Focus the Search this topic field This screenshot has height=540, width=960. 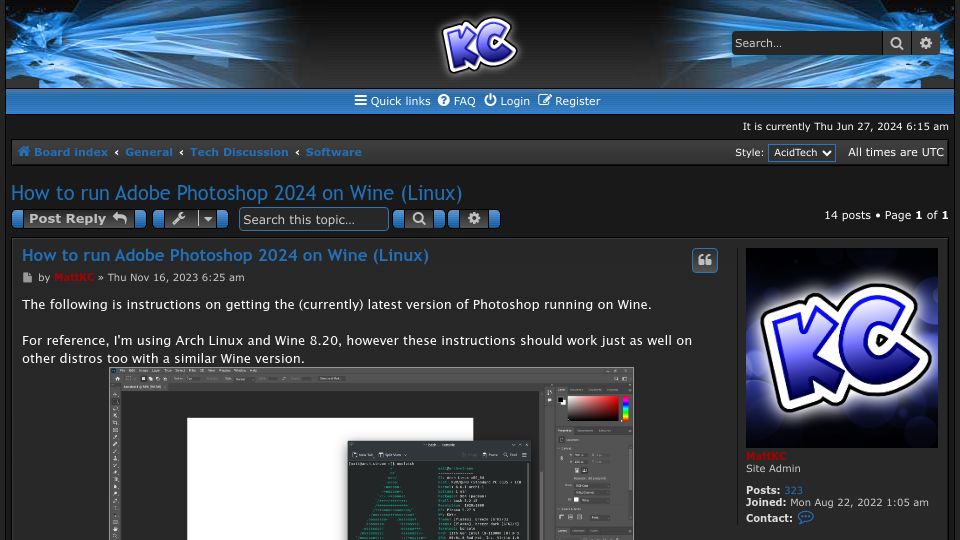313,219
